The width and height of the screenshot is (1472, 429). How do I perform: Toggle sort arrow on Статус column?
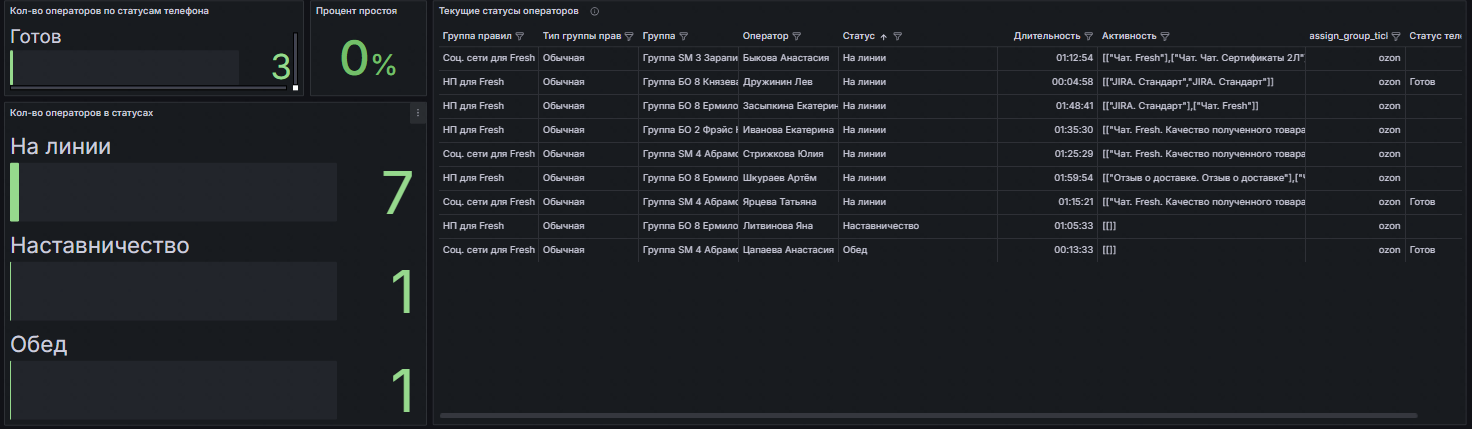point(884,36)
